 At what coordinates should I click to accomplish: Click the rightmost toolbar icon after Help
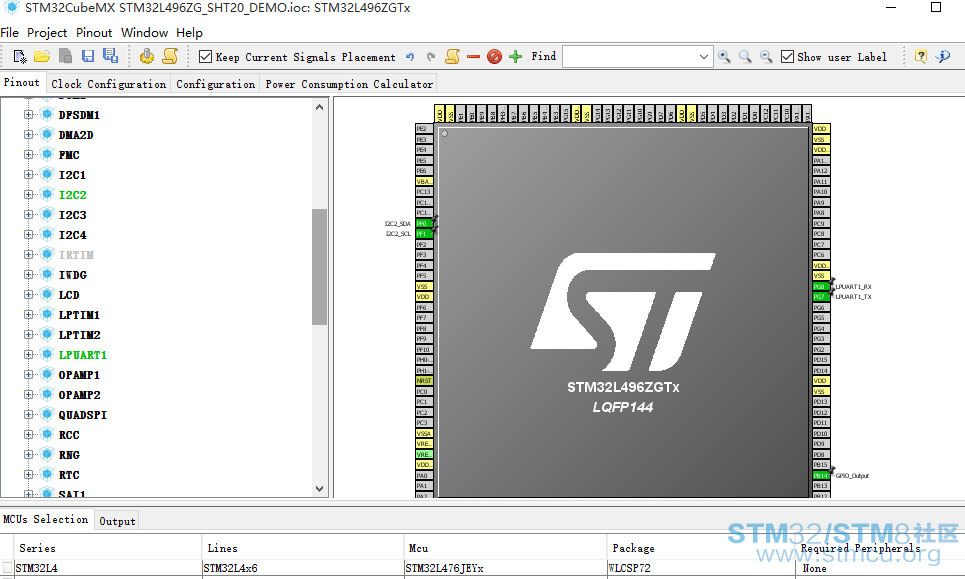point(943,57)
